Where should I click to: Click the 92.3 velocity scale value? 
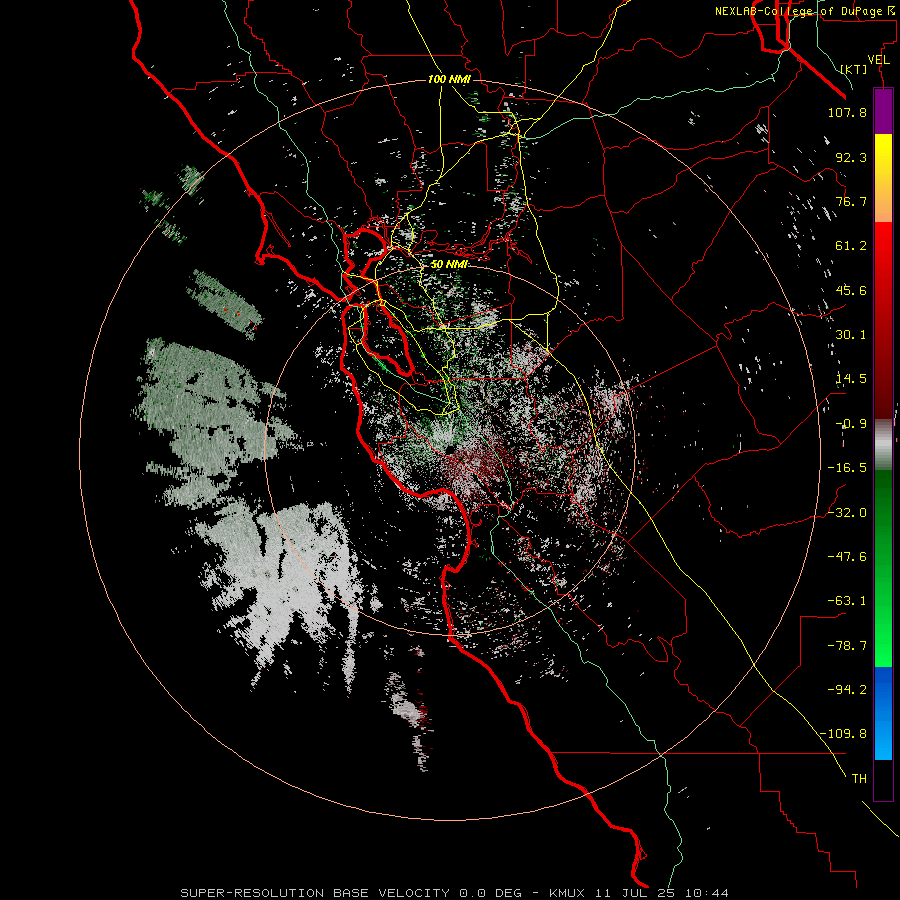[851, 157]
